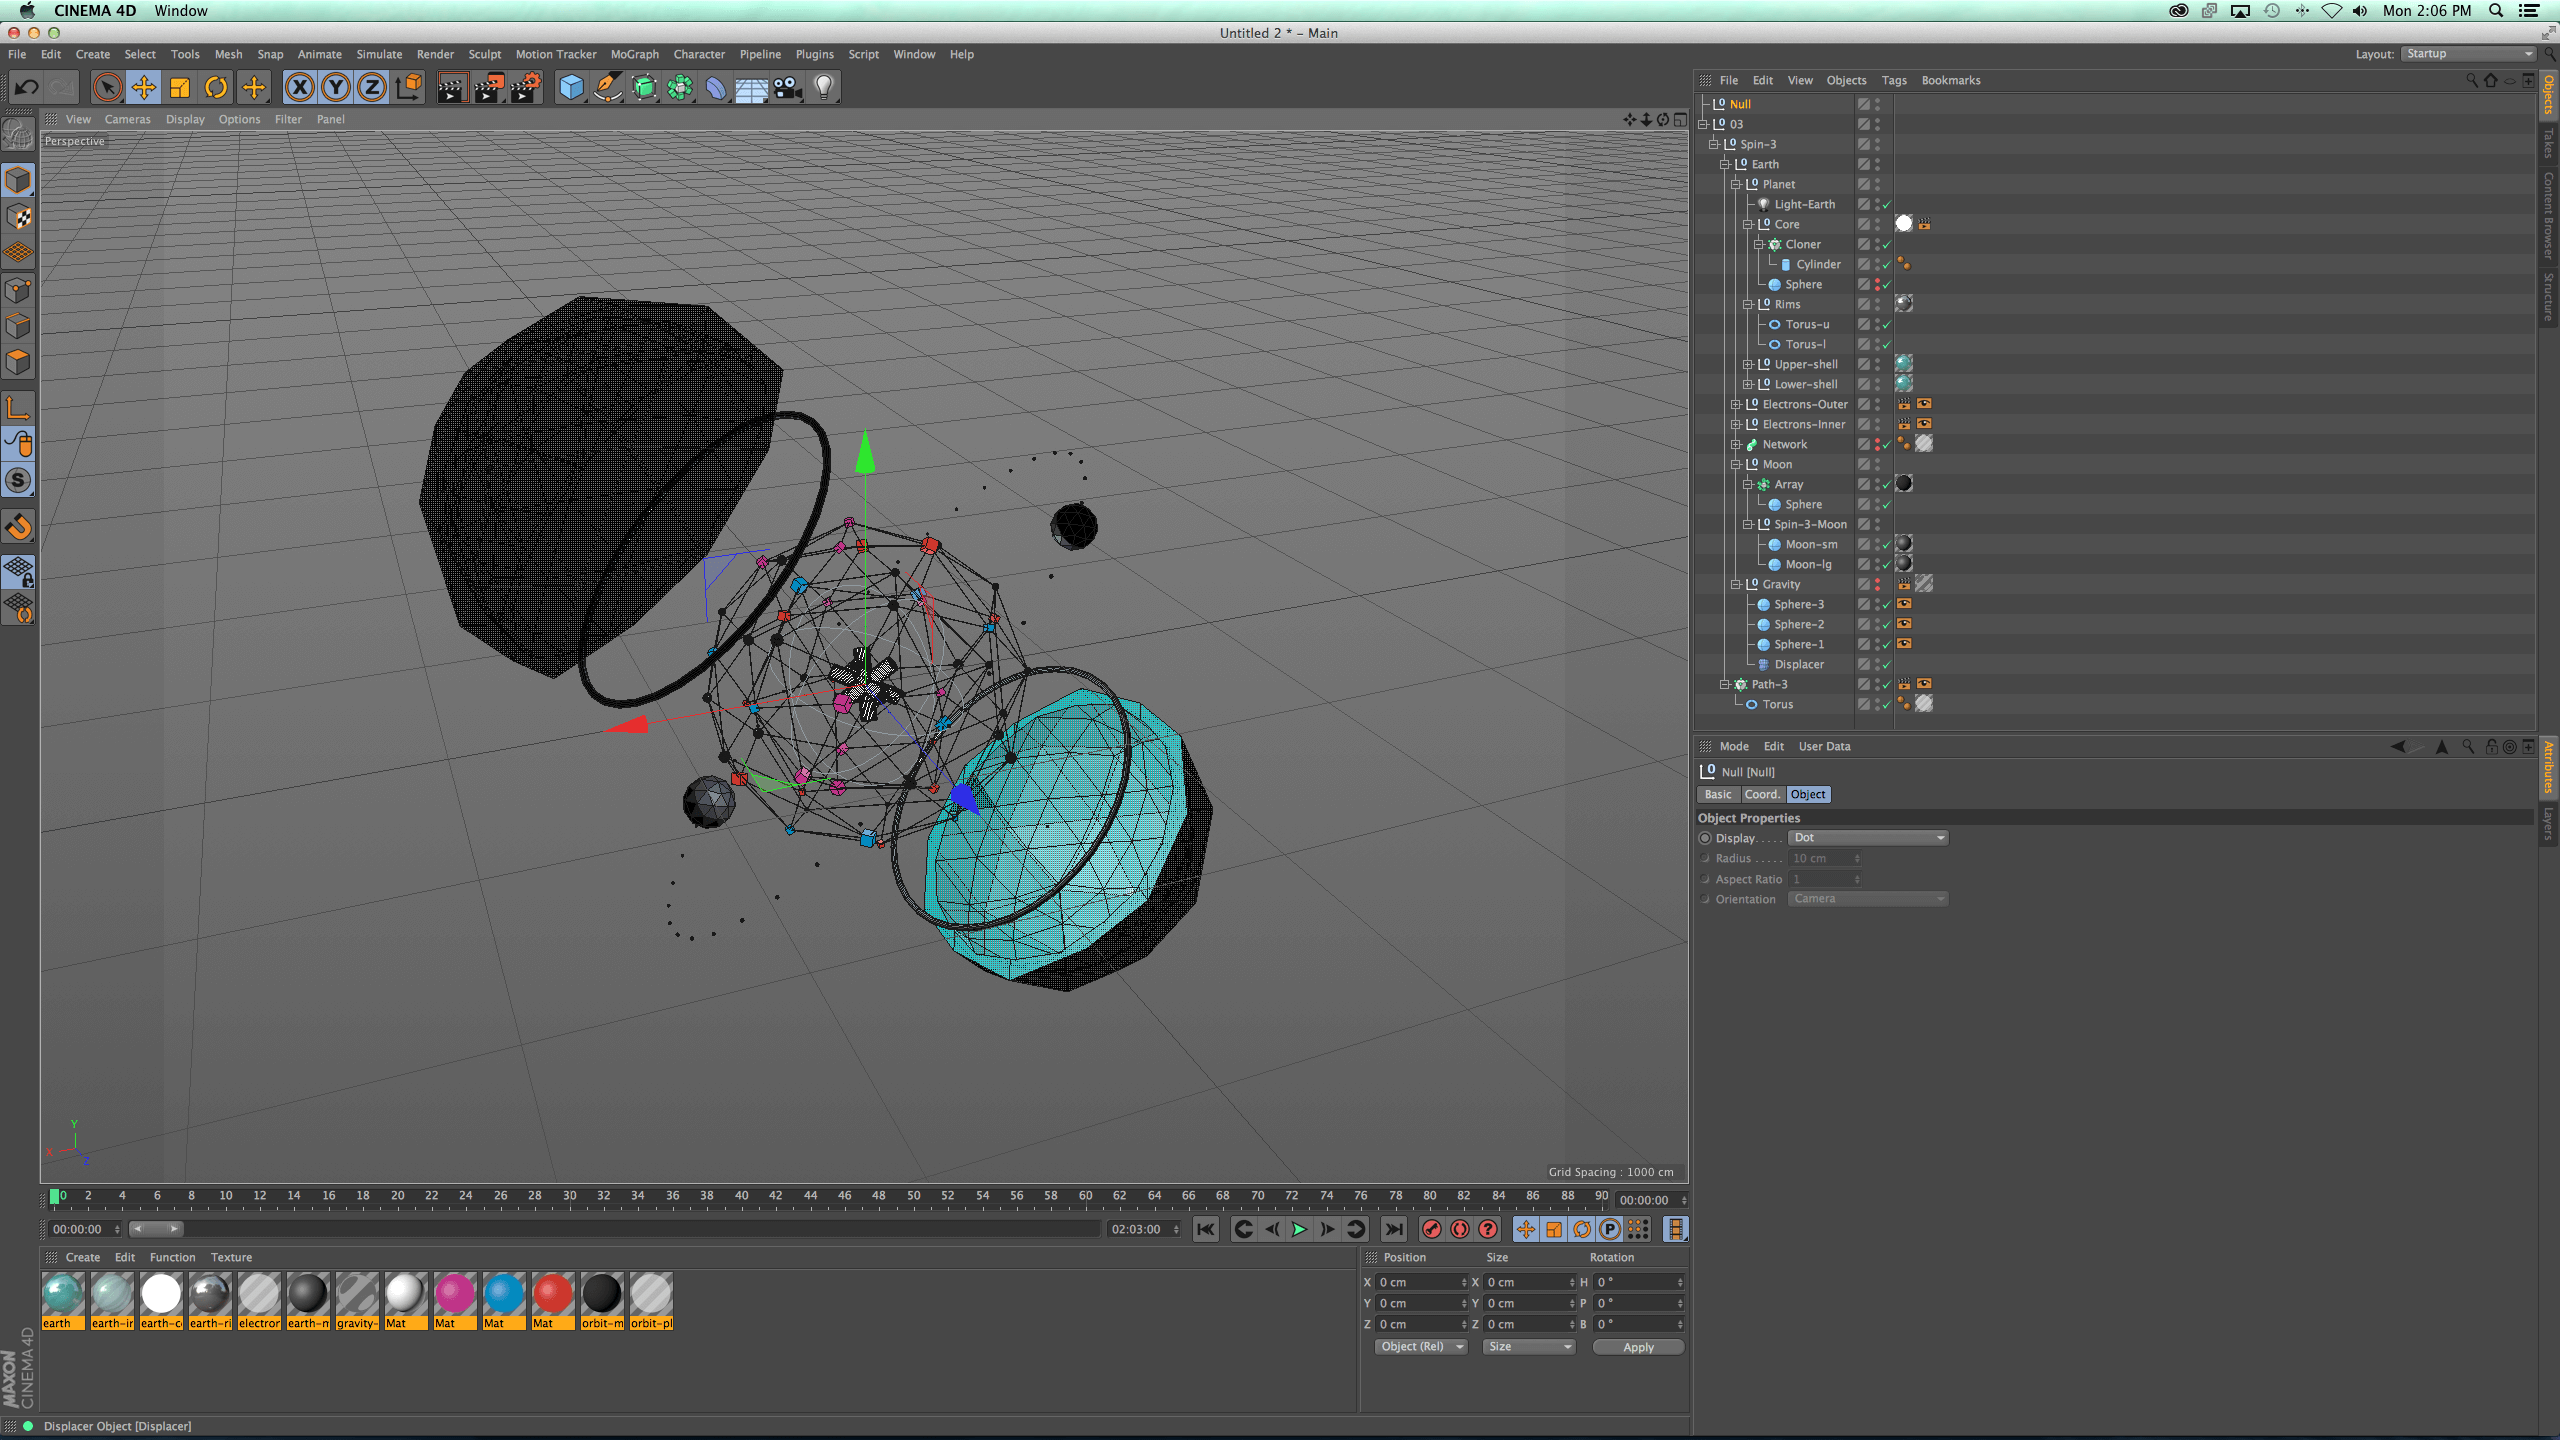Expand the Electrons-Outer tree node
This screenshot has height=1440, width=2560.
1736,404
